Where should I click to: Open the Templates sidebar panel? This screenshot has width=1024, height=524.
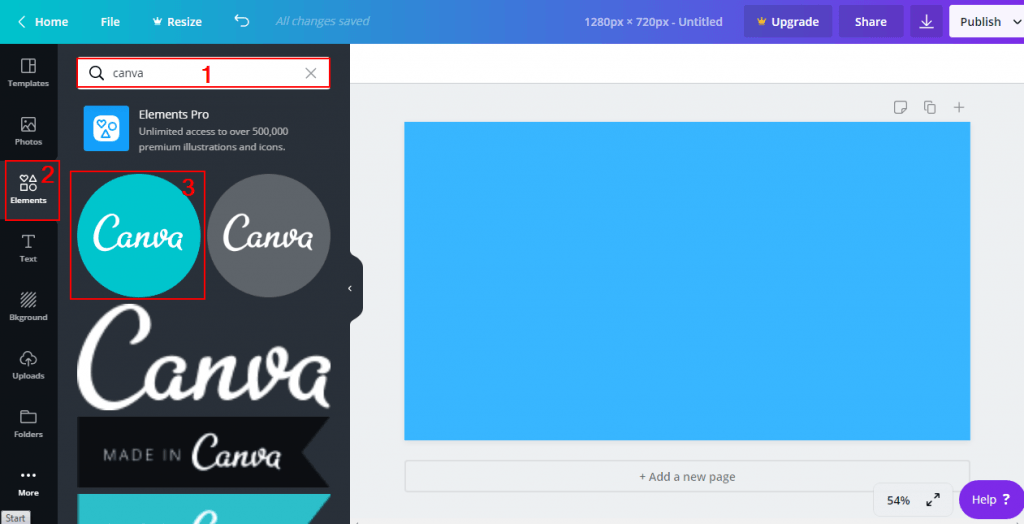[x=28, y=73]
